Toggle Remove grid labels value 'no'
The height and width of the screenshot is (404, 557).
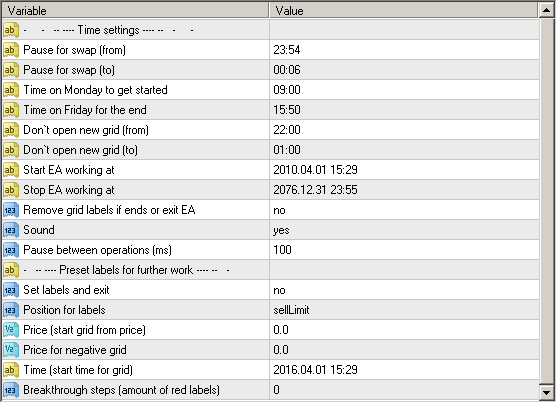404,210
